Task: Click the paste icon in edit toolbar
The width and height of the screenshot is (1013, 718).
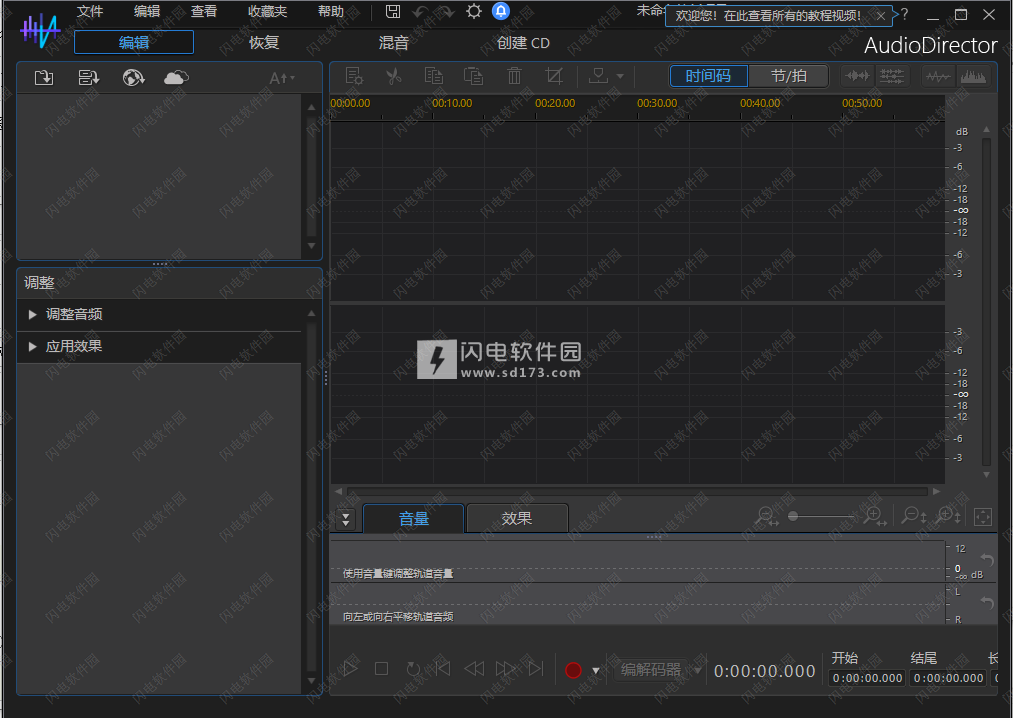Action: click(474, 76)
